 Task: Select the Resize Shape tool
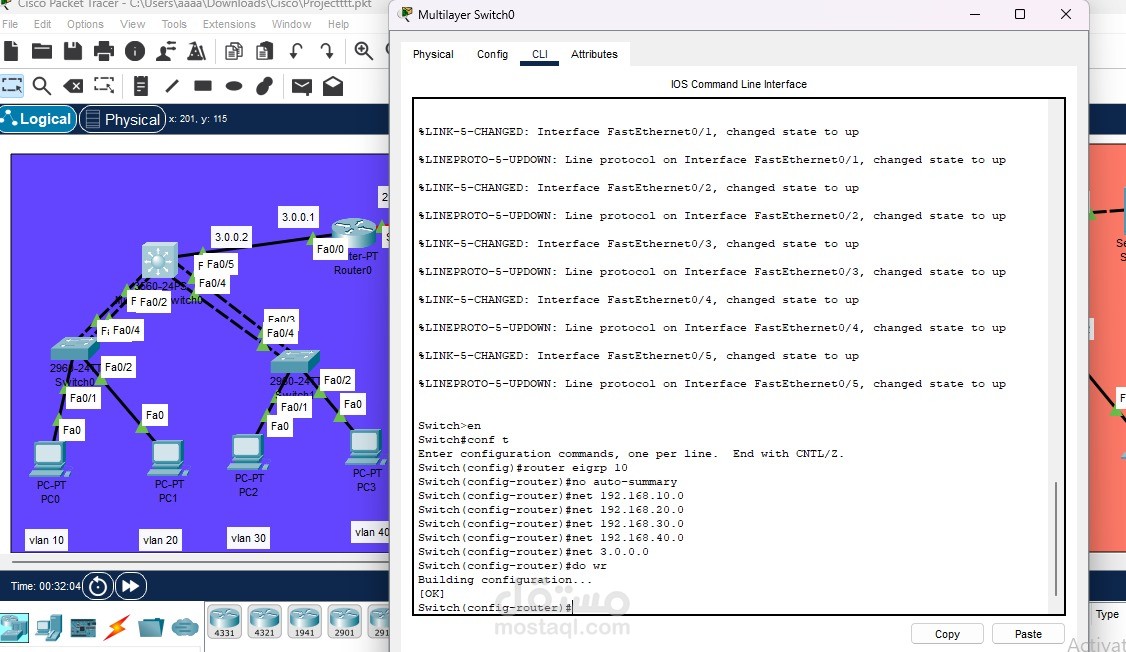coord(104,86)
